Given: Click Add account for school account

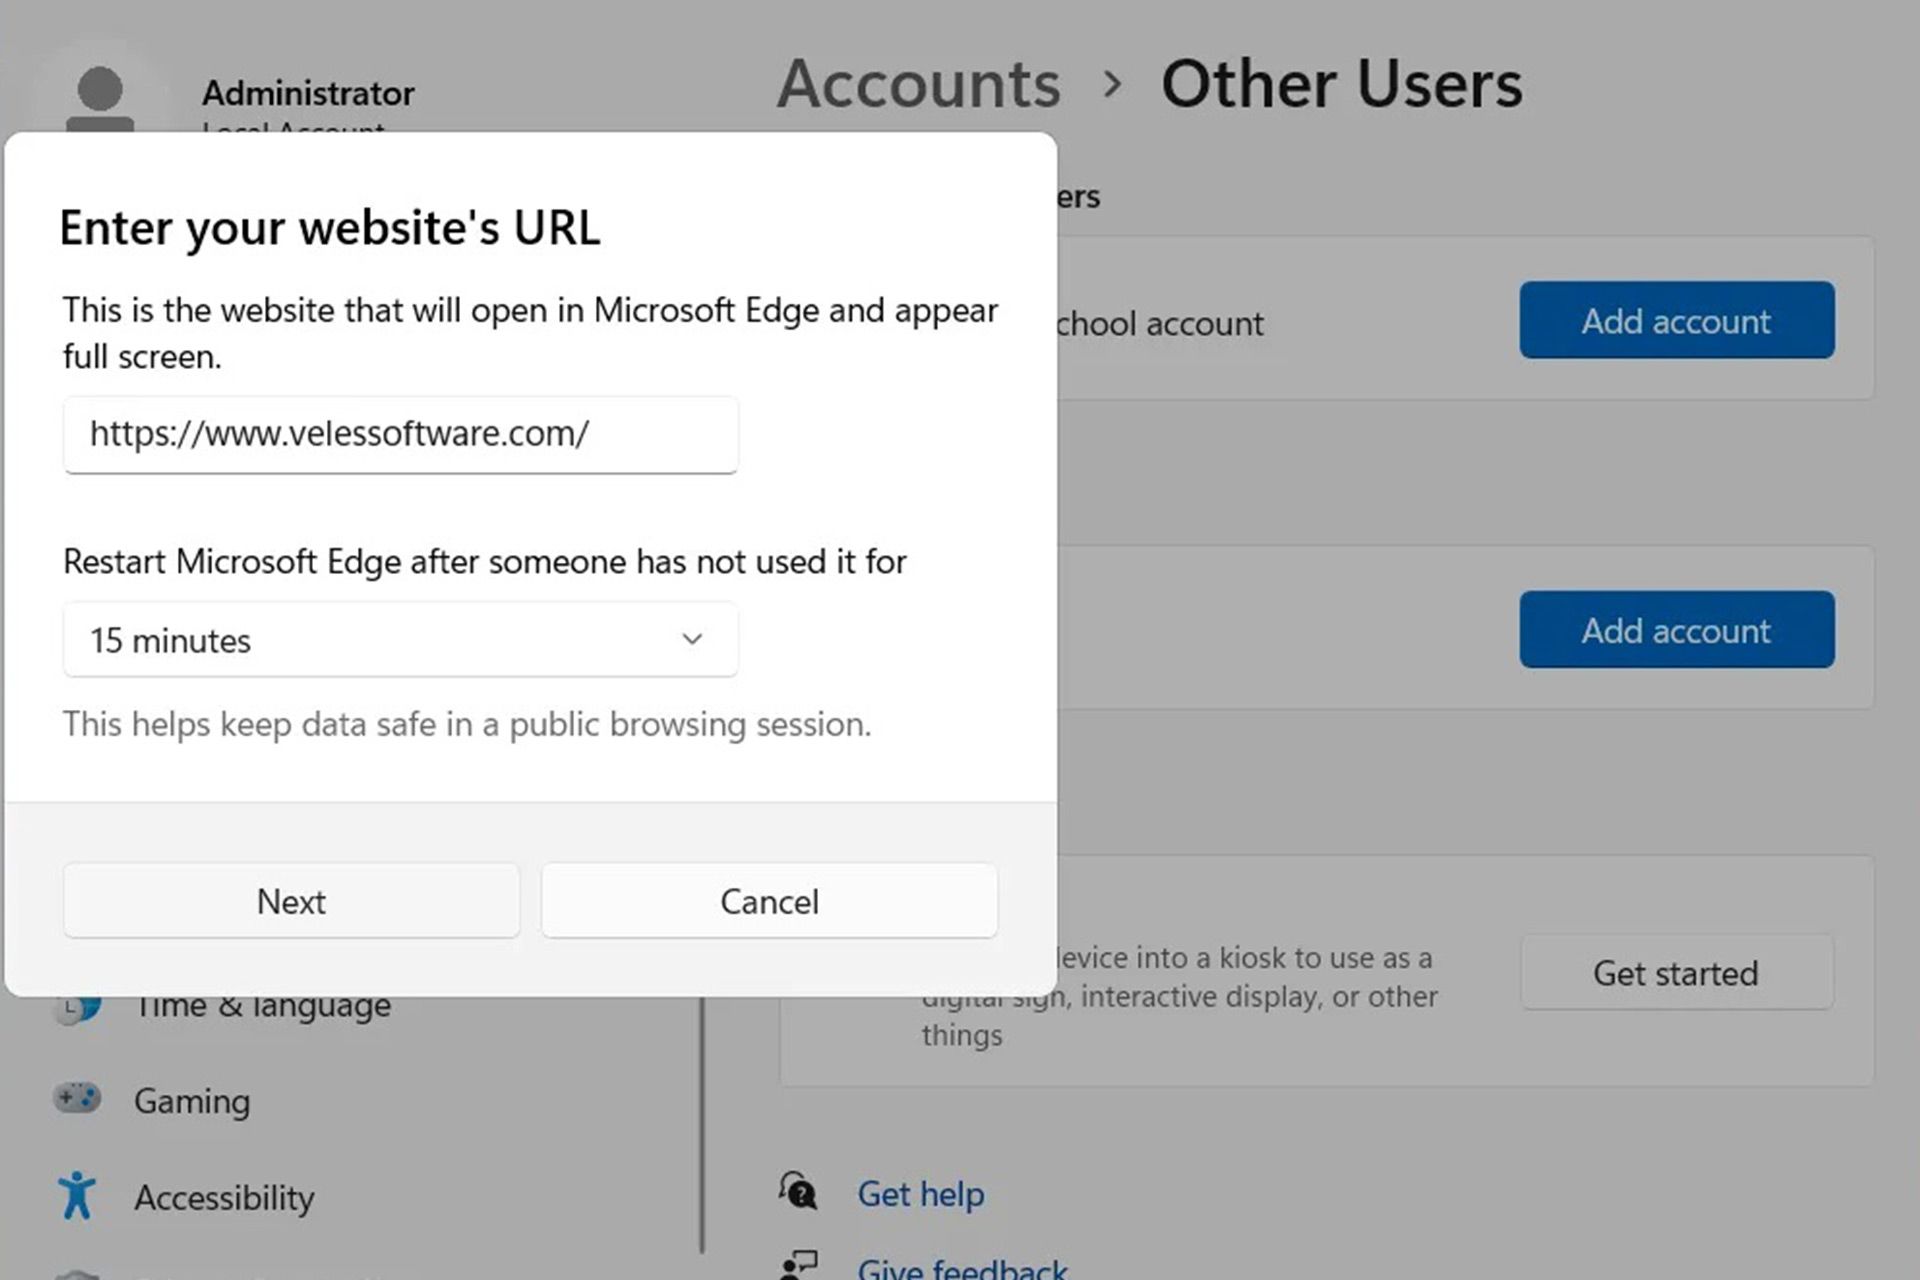Looking at the screenshot, I should (1677, 320).
